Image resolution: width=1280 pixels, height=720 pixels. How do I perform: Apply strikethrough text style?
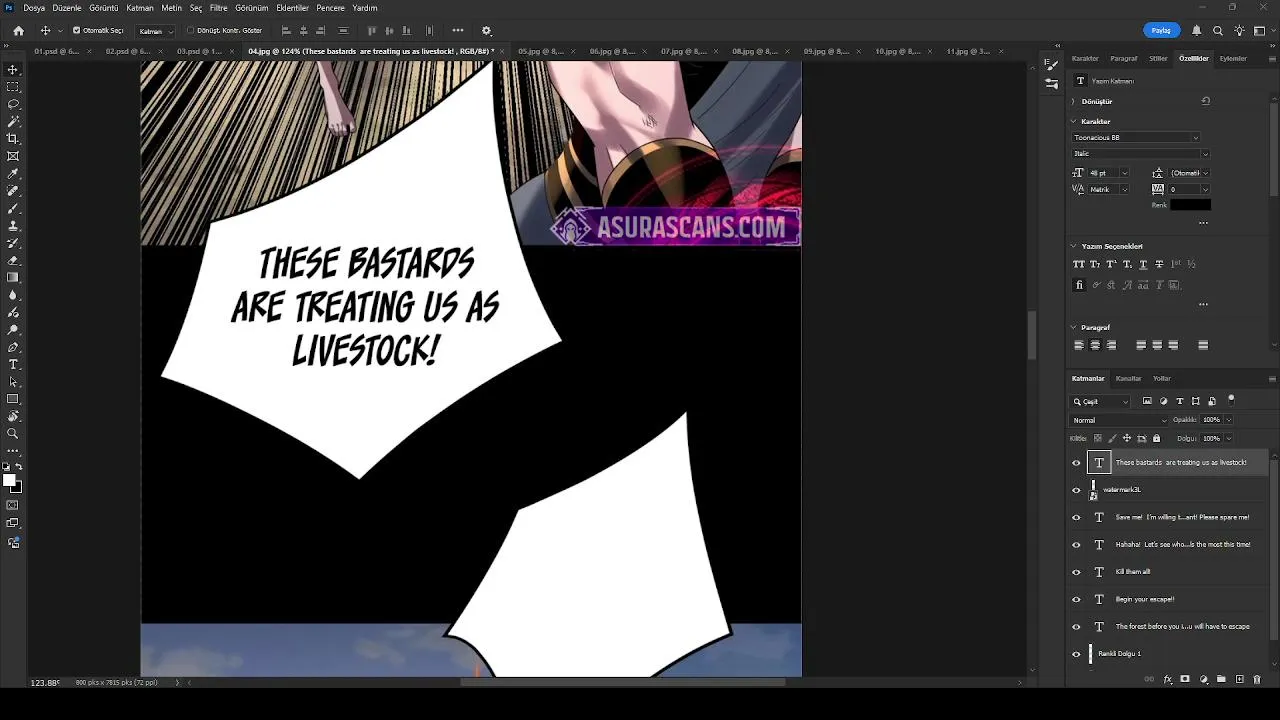(1159, 264)
